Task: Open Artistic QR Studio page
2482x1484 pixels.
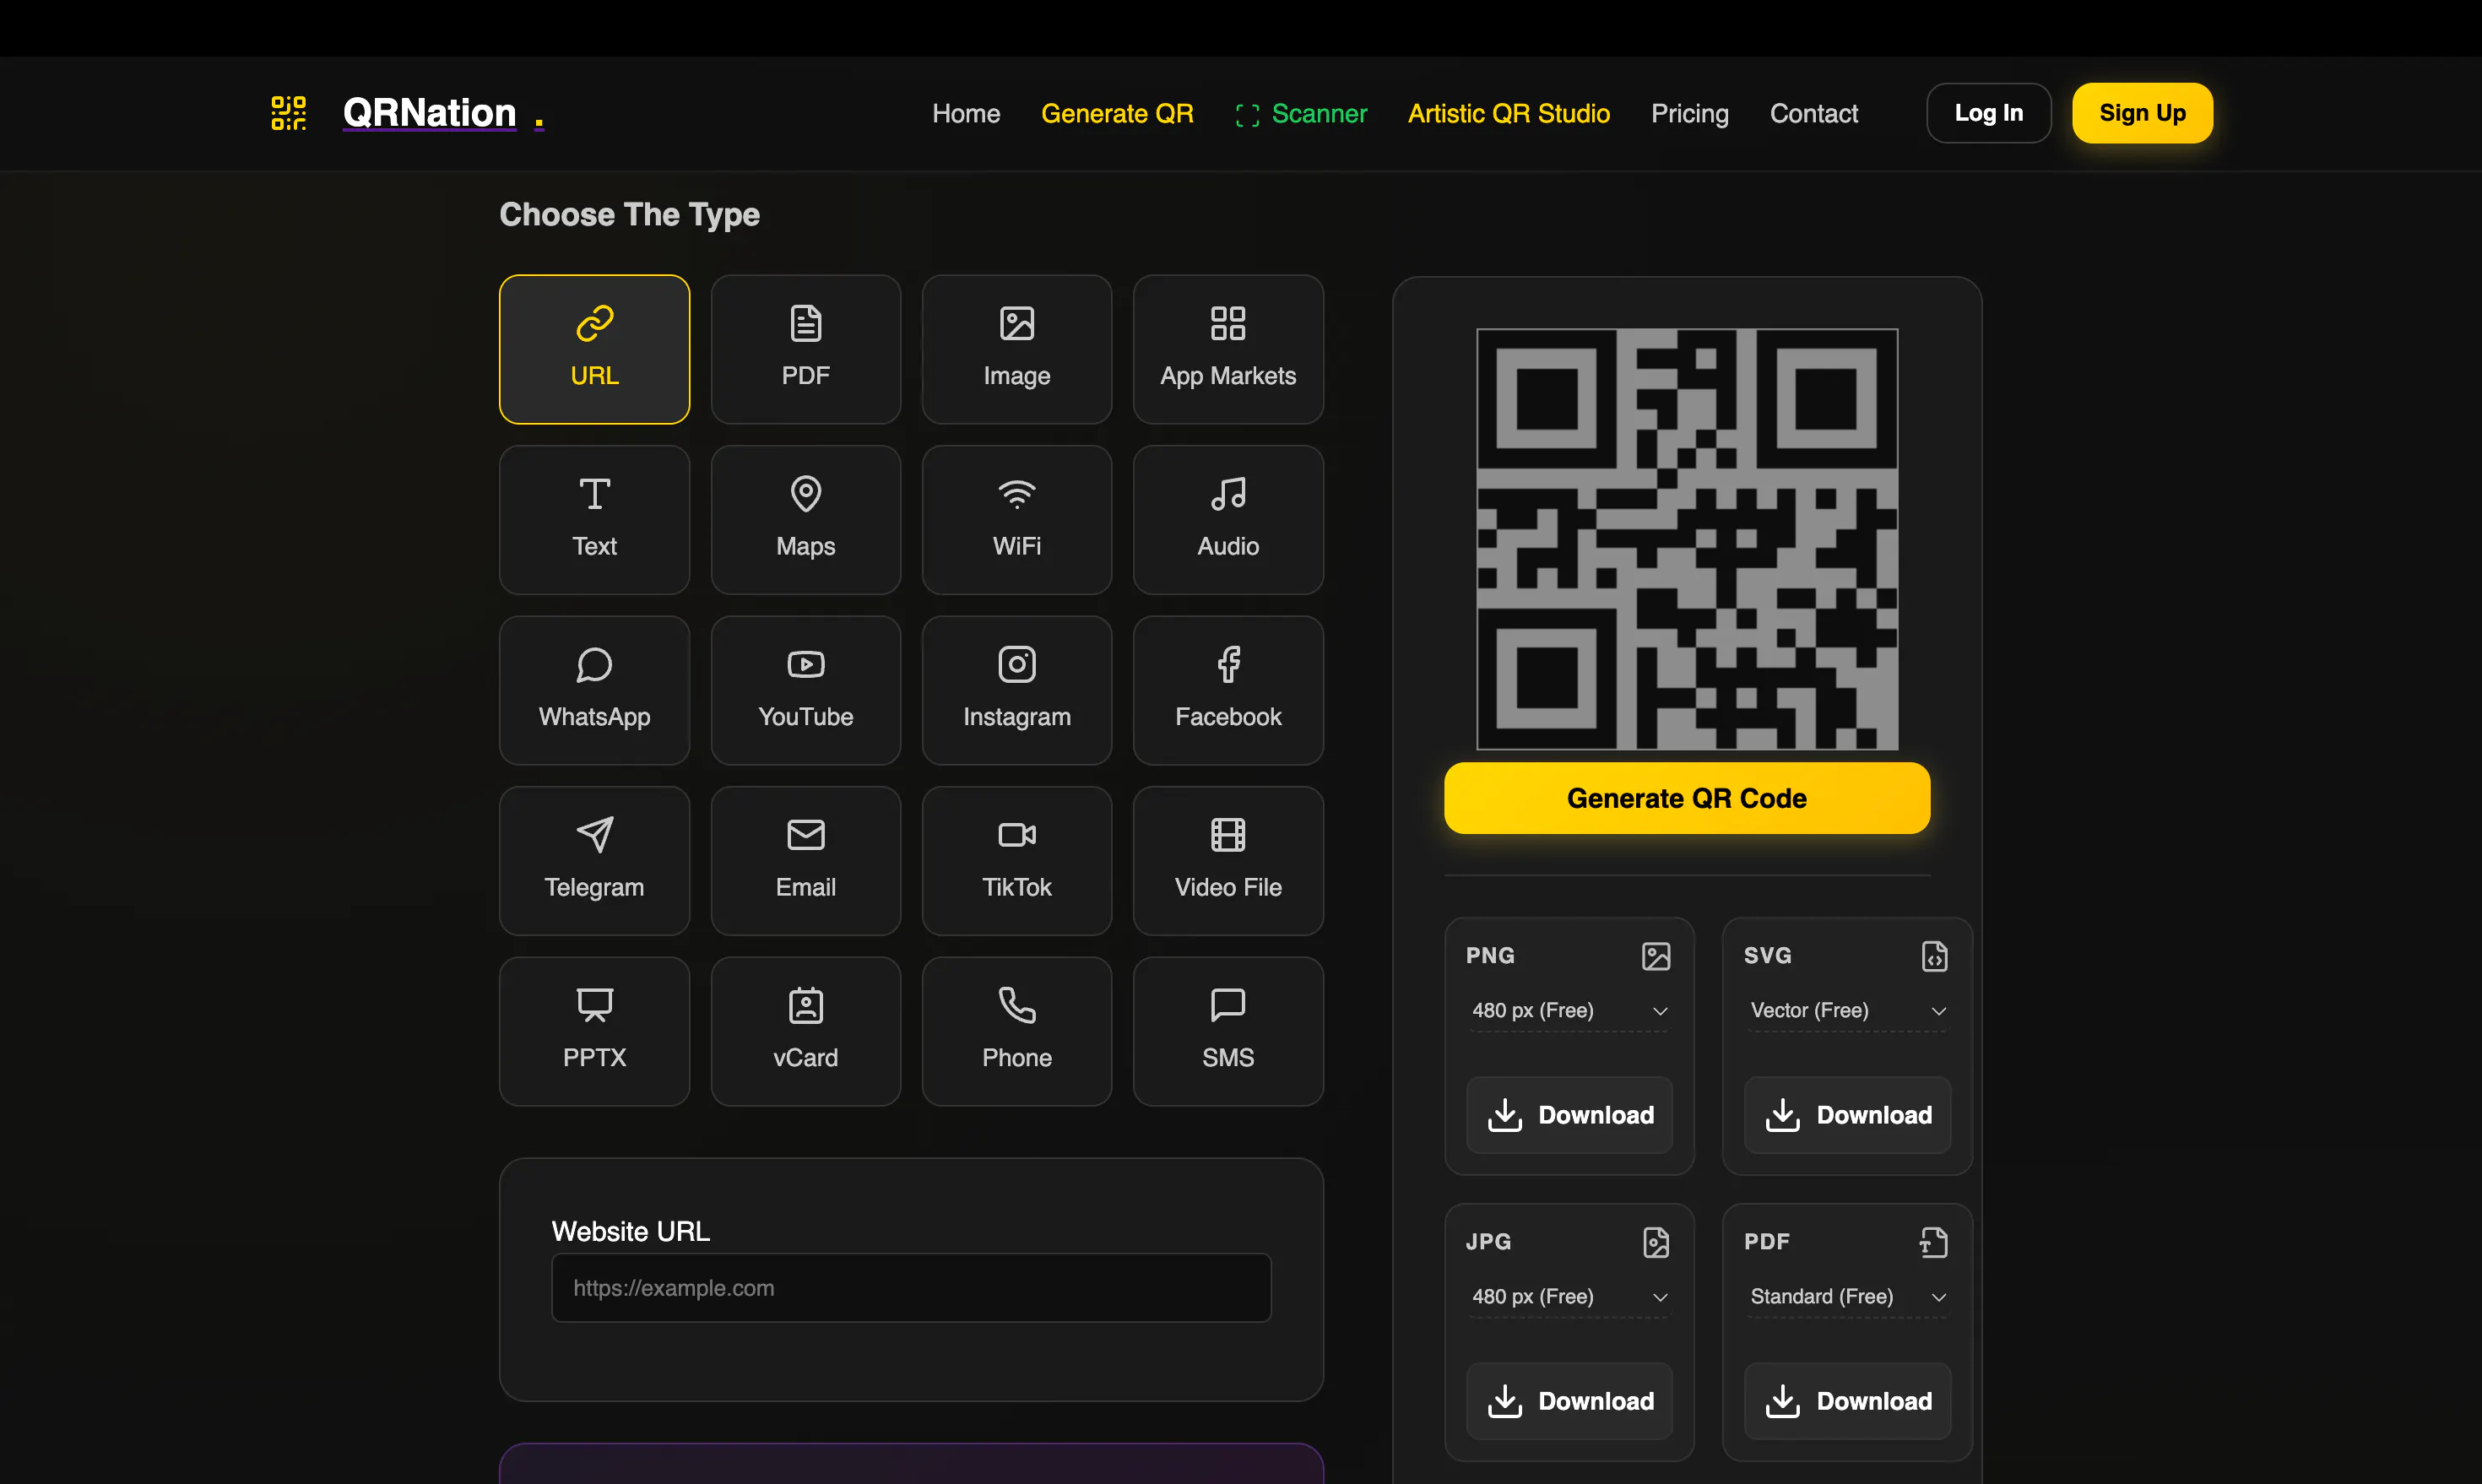Action: pyautogui.click(x=1509, y=113)
